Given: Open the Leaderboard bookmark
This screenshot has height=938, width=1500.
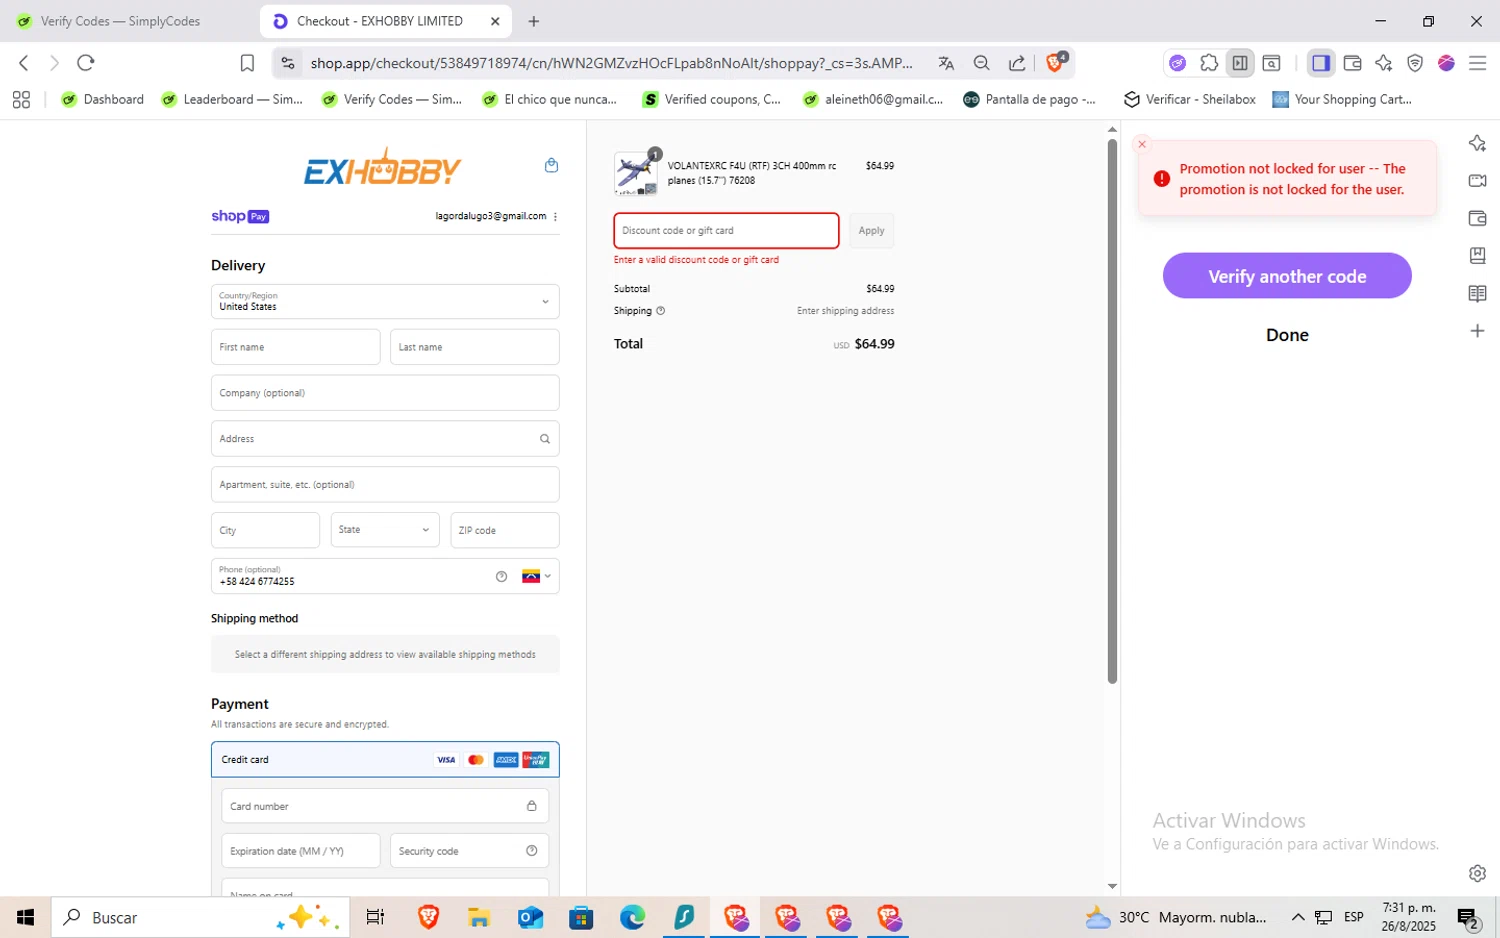Looking at the screenshot, I should coord(232,99).
